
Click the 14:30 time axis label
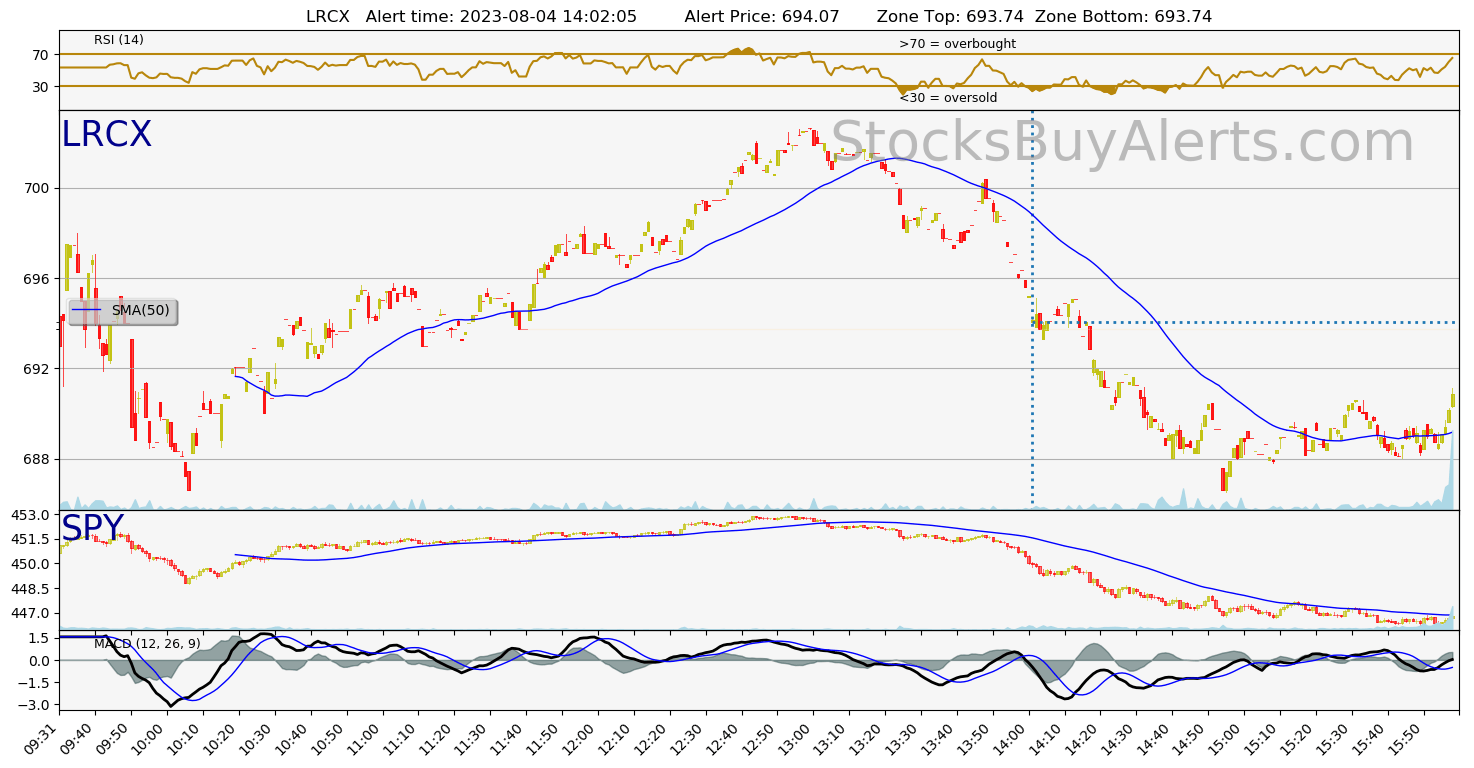click(1118, 738)
